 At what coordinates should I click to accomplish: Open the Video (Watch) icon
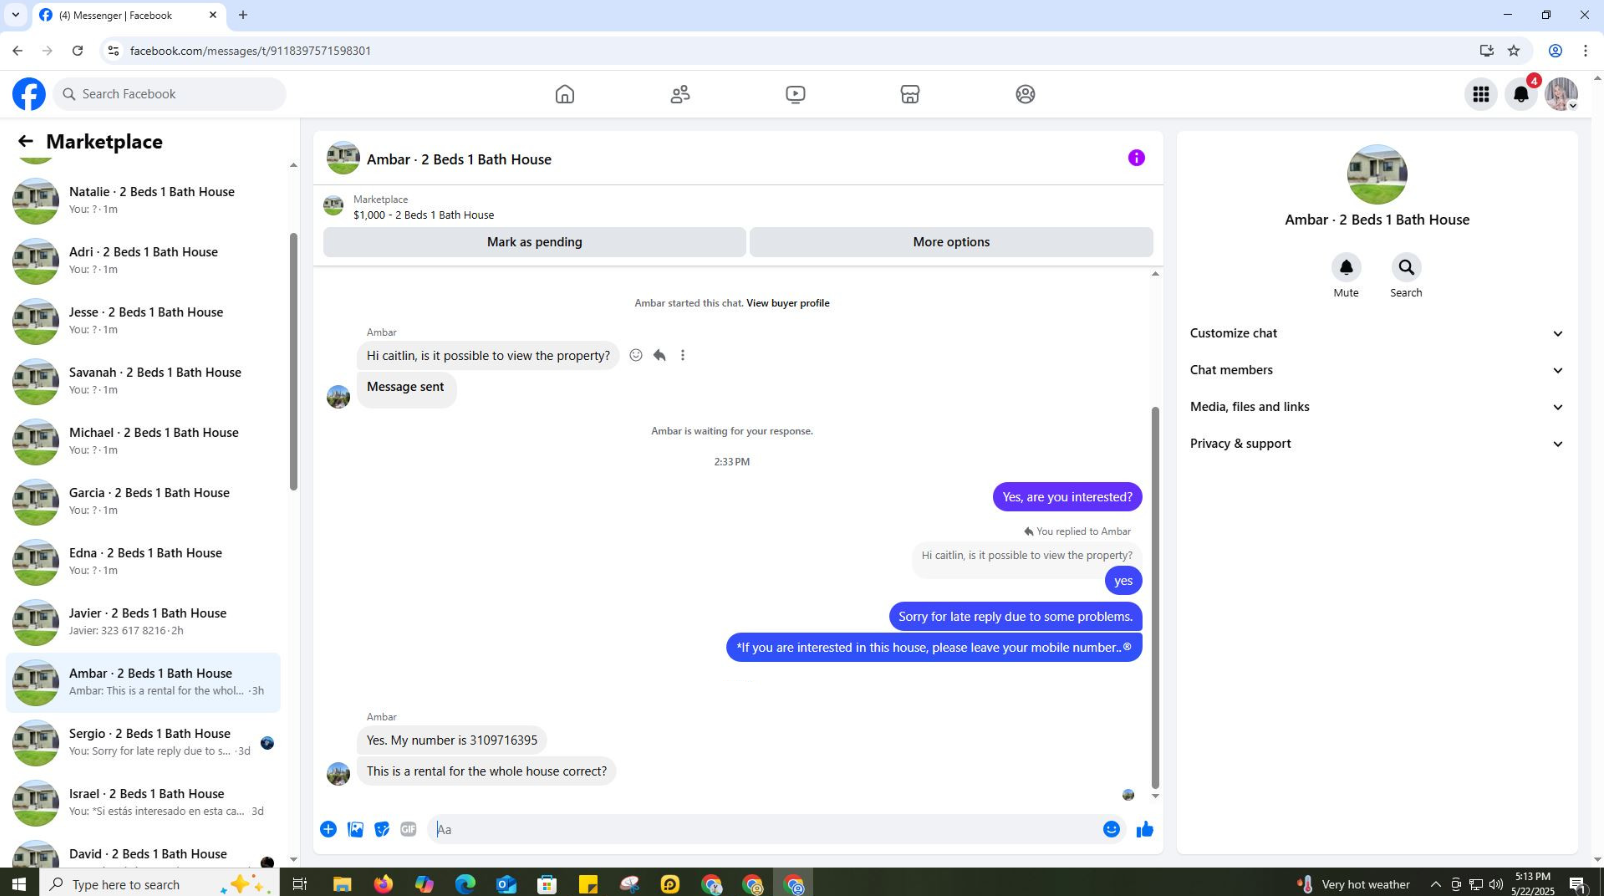point(795,94)
